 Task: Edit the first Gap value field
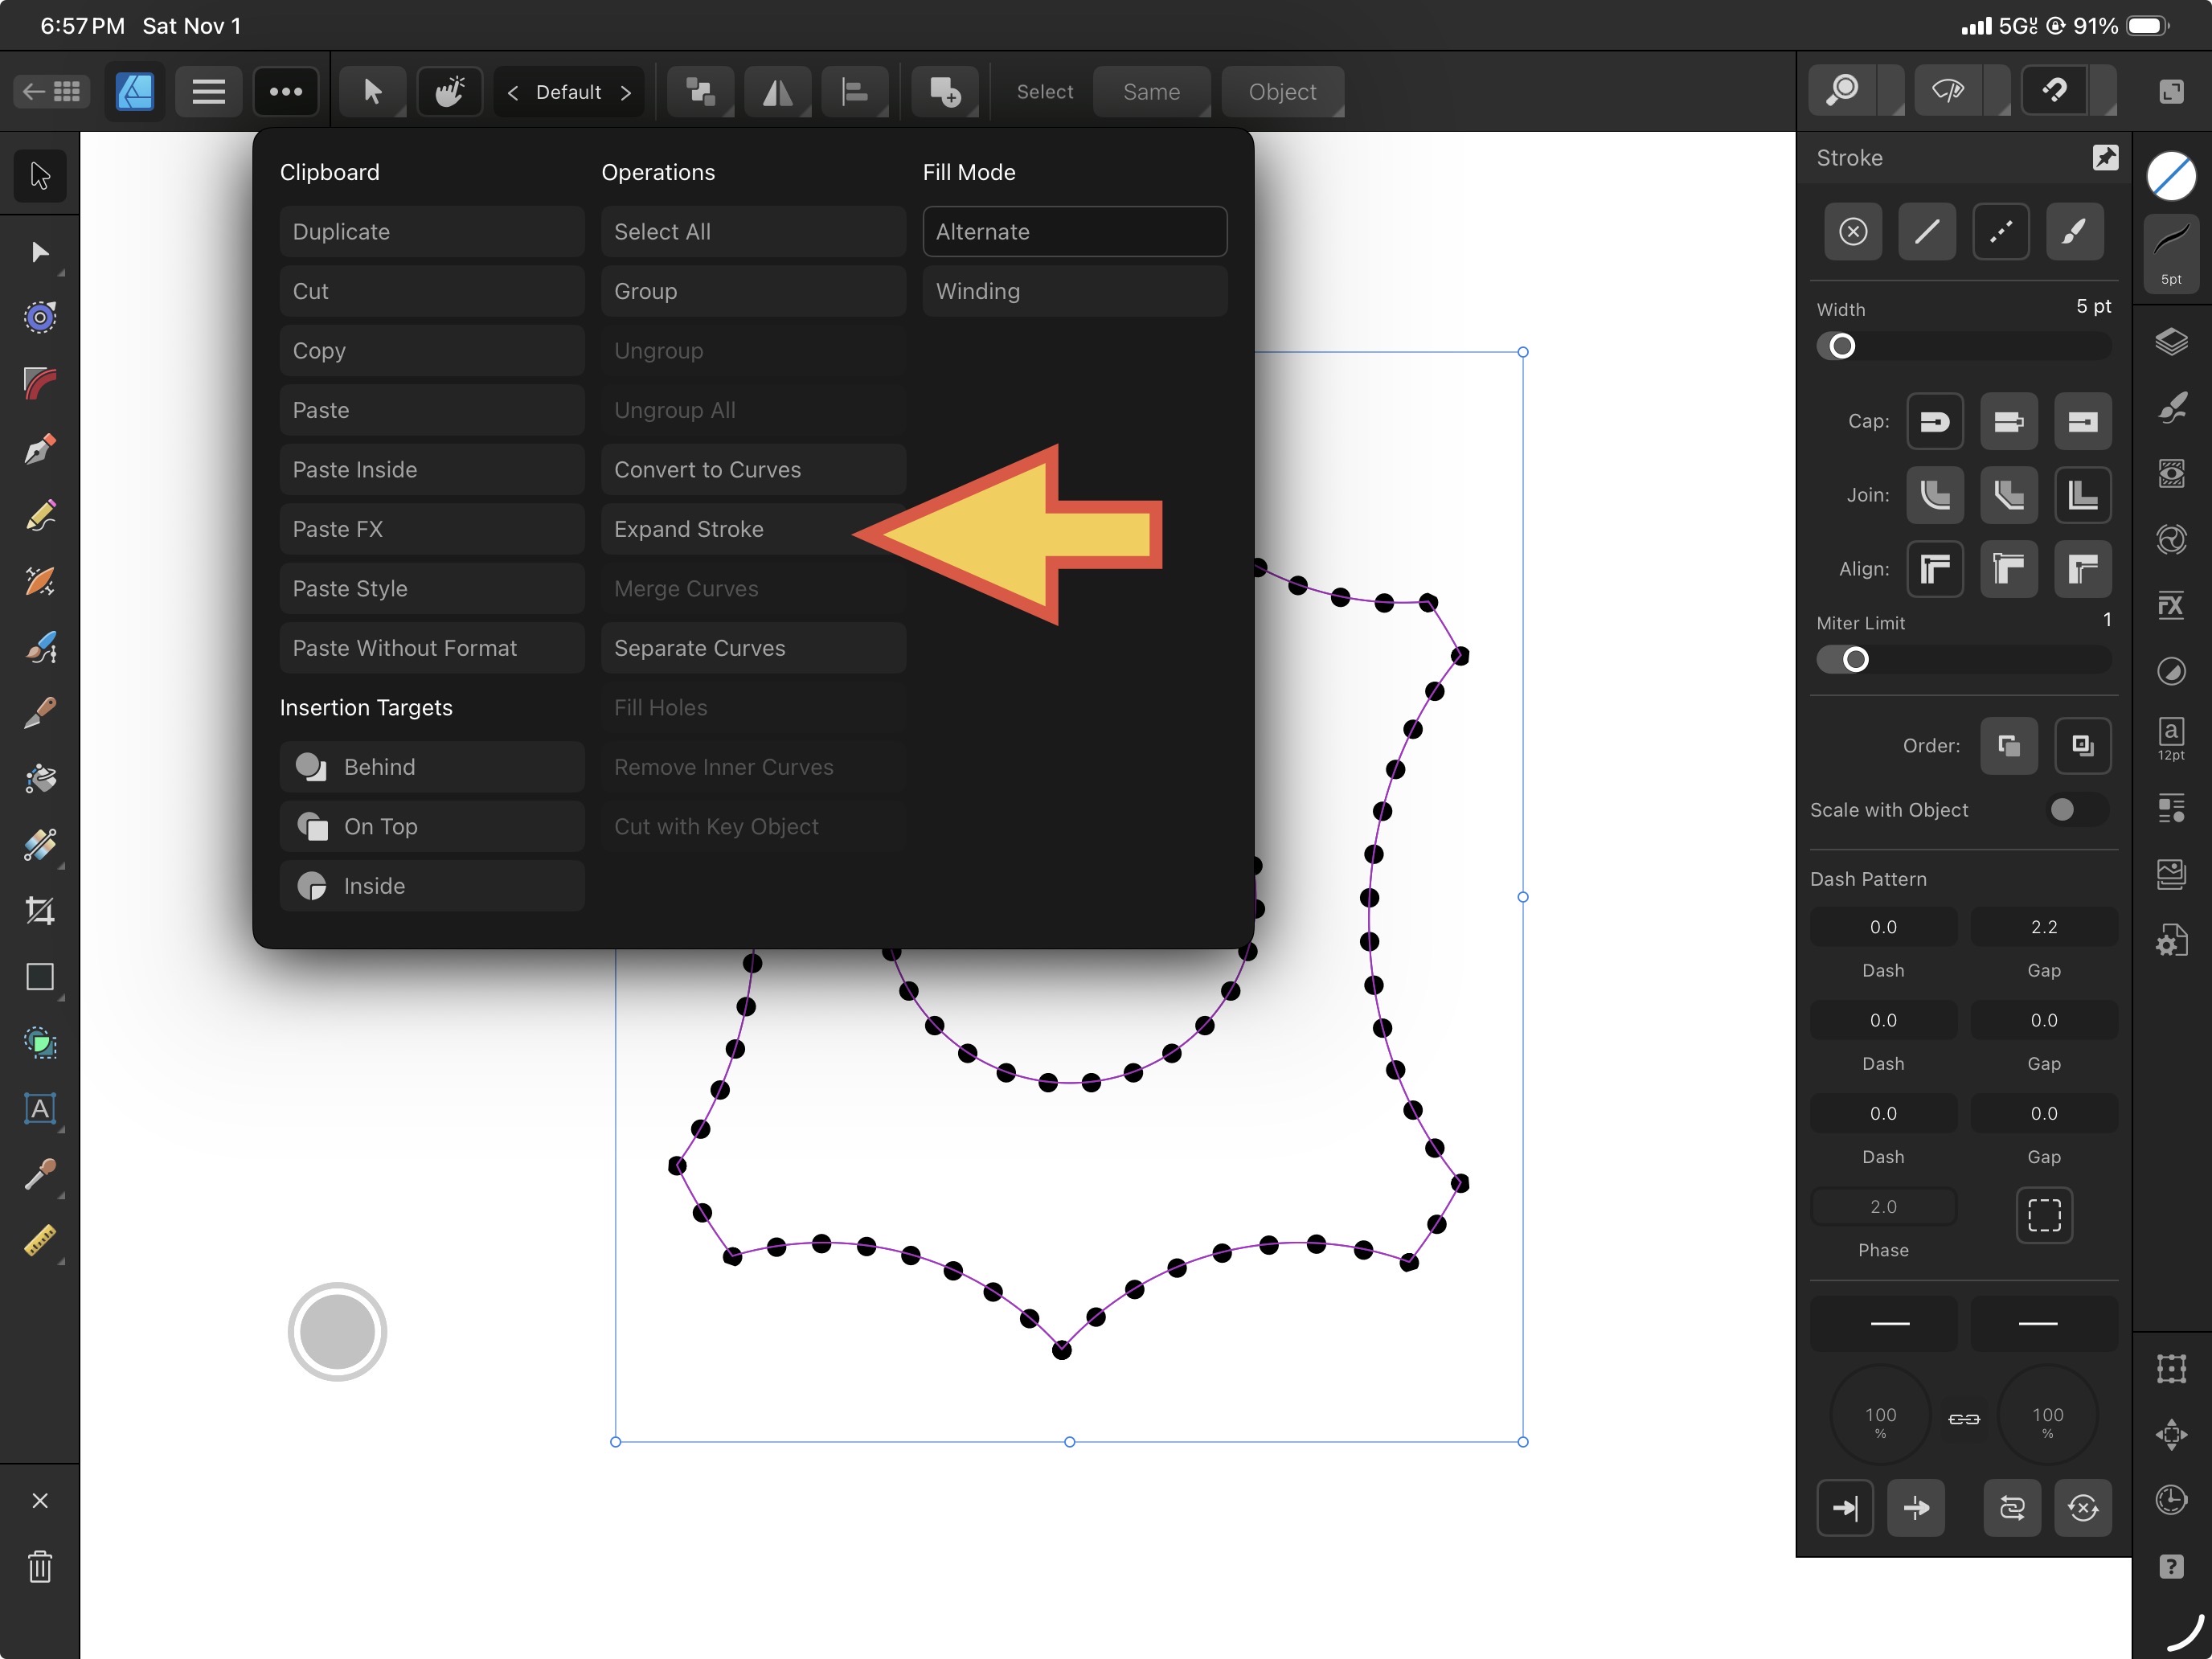pos(2043,927)
